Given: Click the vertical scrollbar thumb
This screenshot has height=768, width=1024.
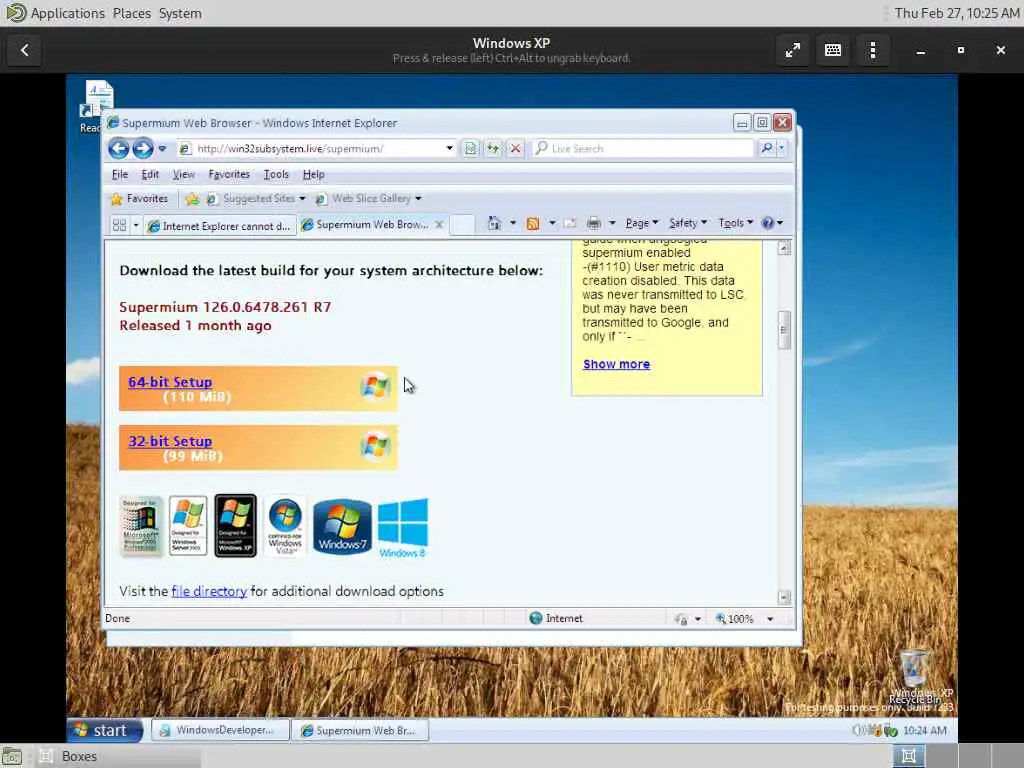Looking at the screenshot, I should pyautogui.click(x=784, y=330).
